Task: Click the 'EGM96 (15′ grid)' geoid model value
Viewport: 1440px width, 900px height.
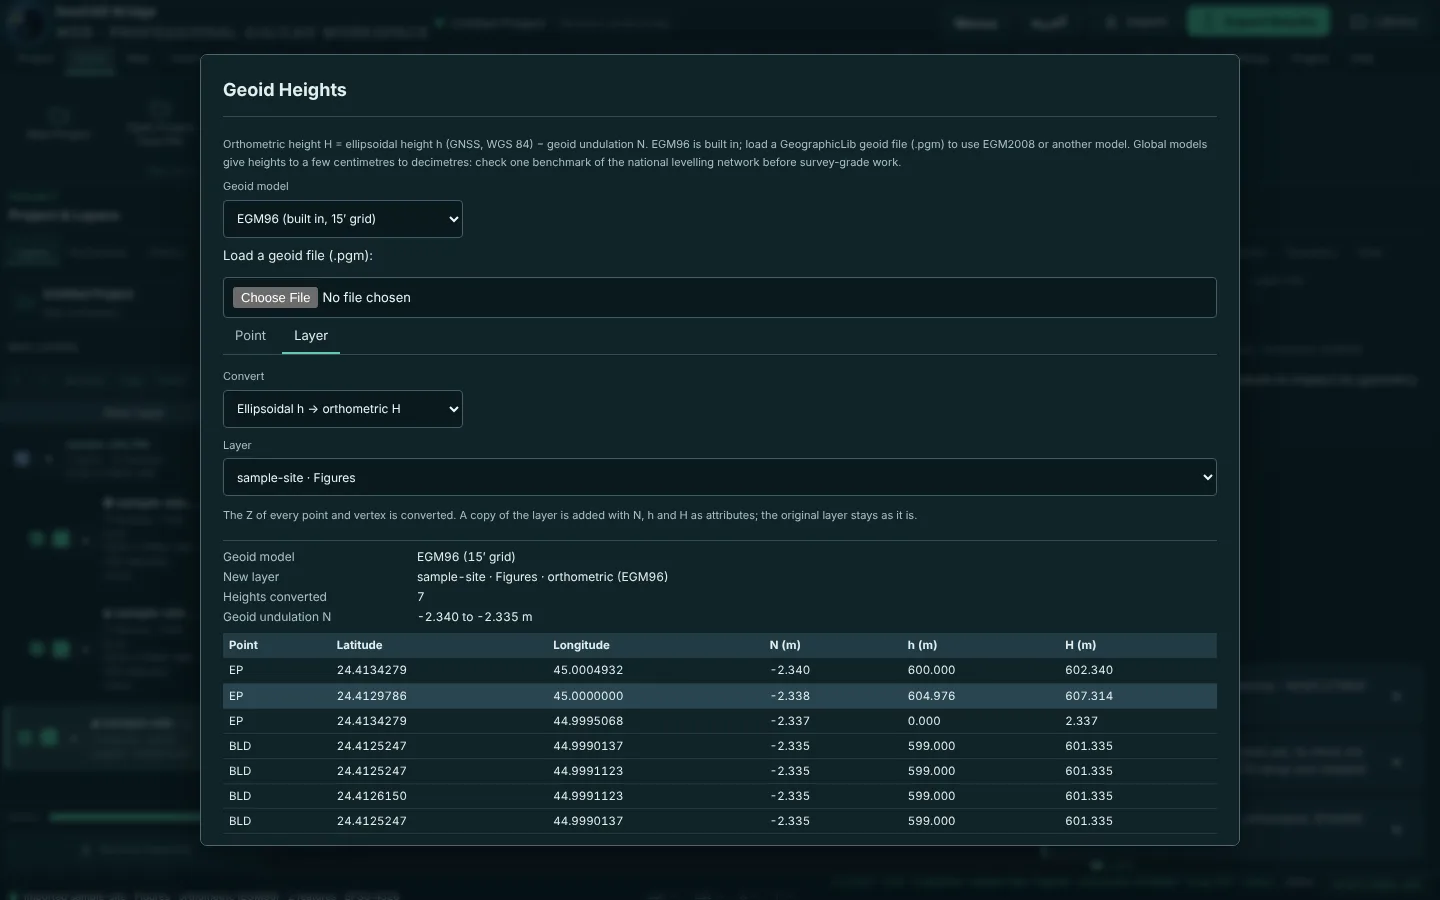Action: pos(466,557)
